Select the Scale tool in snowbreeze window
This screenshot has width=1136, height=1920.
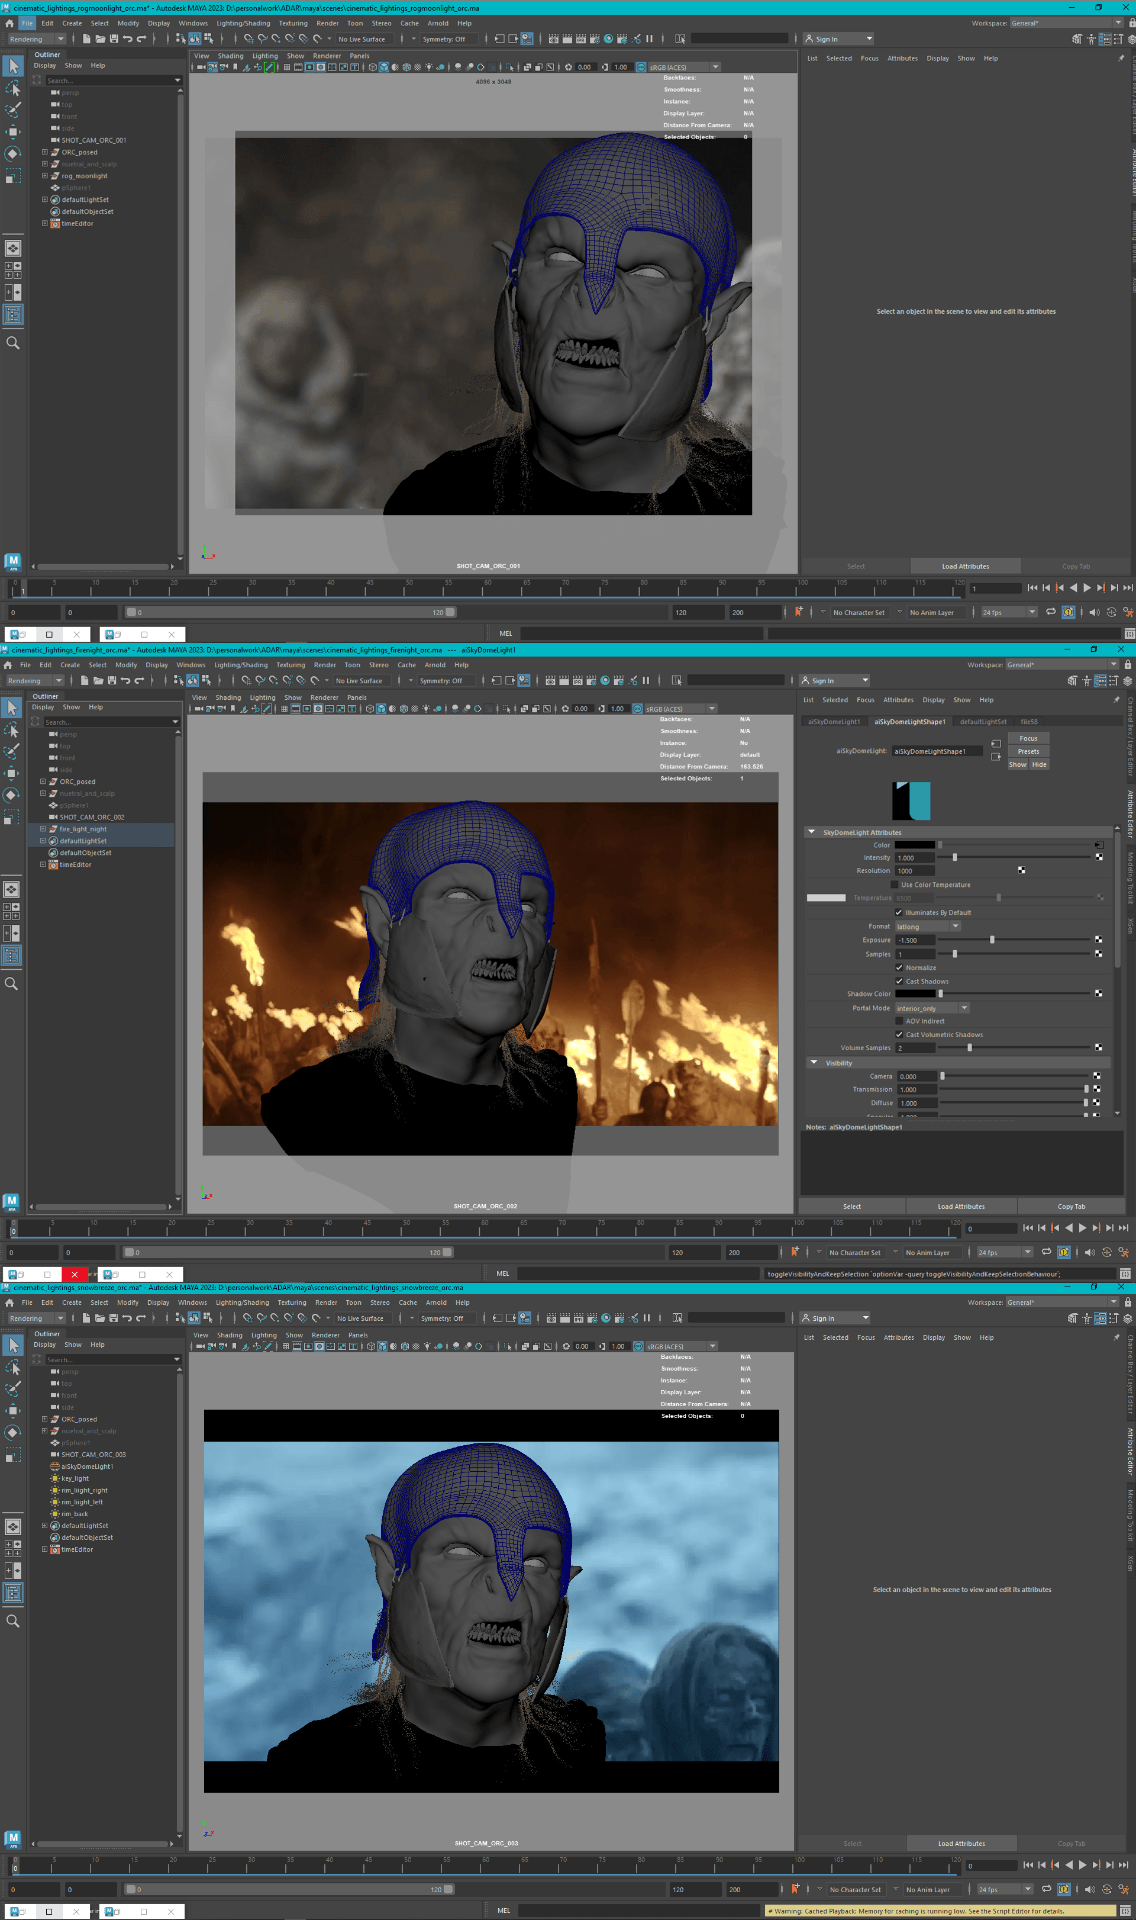(13, 1456)
